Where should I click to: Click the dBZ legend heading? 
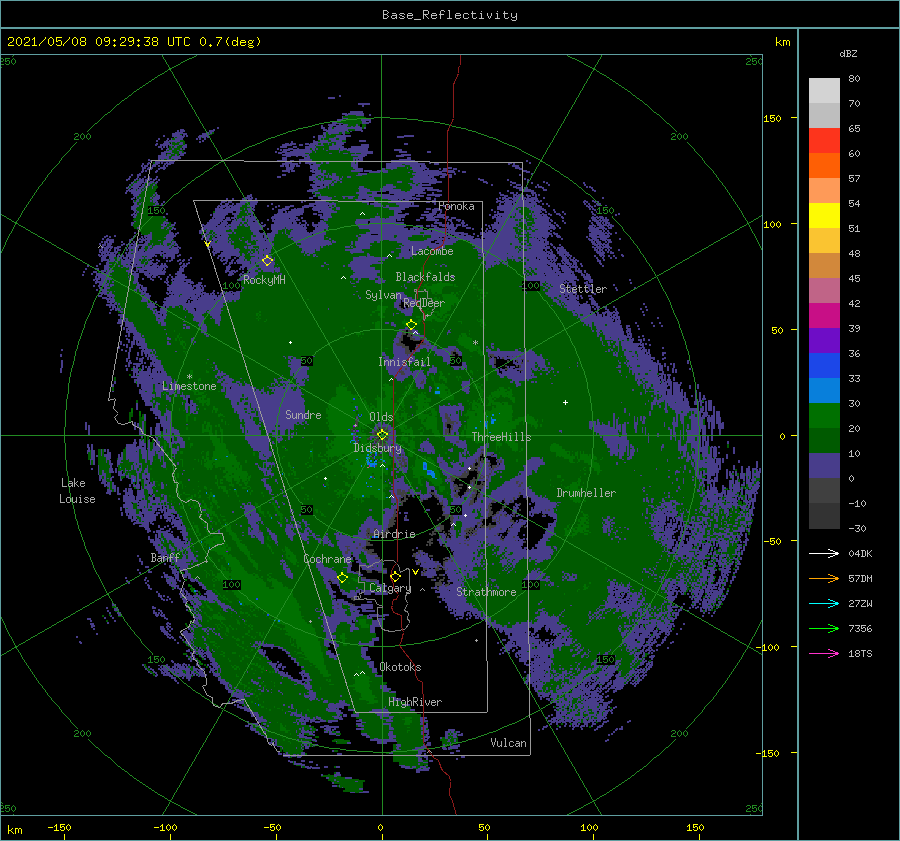point(848,53)
